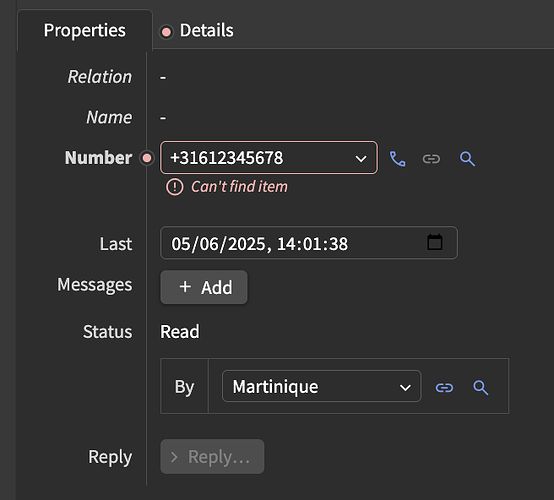554x500 pixels.
Task: Open the link icon beside Martinique
Action: coord(444,388)
